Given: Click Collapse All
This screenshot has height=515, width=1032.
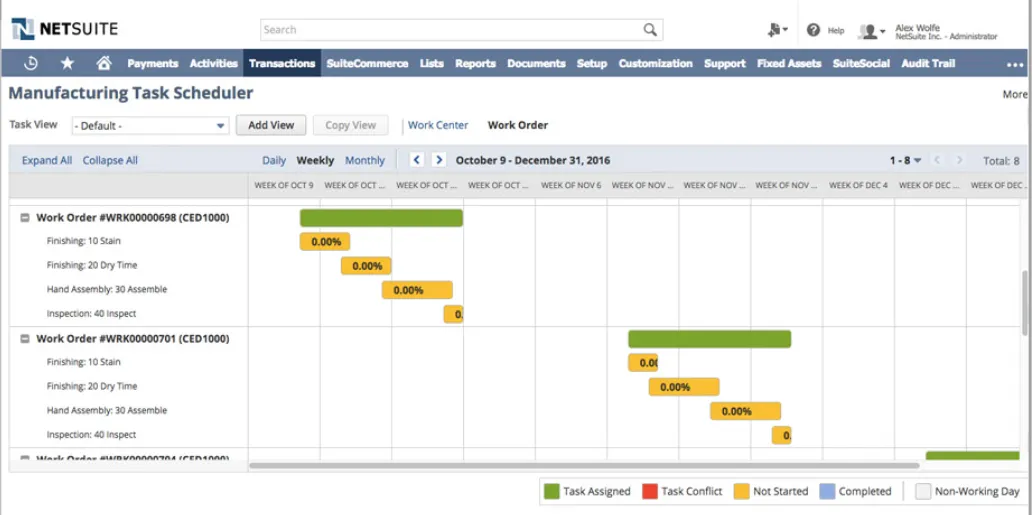Looking at the screenshot, I should coord(110,160).
